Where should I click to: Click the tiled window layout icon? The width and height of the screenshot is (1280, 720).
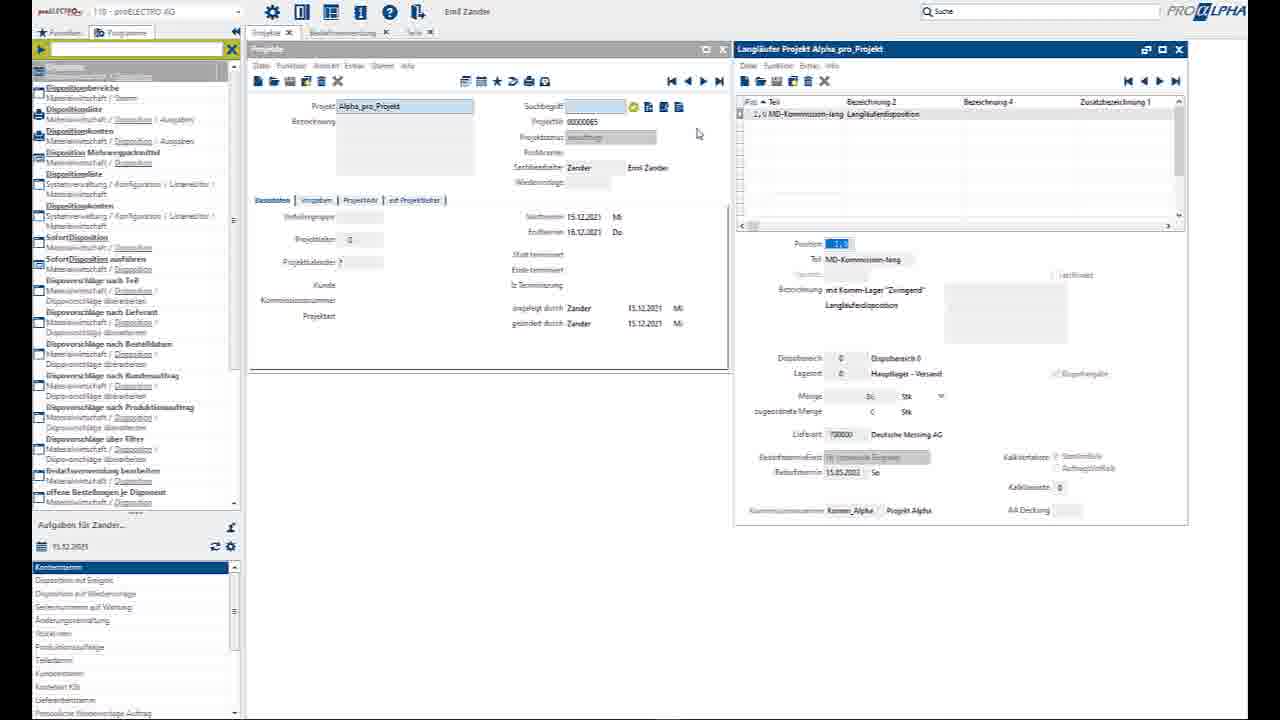[331, 12]
